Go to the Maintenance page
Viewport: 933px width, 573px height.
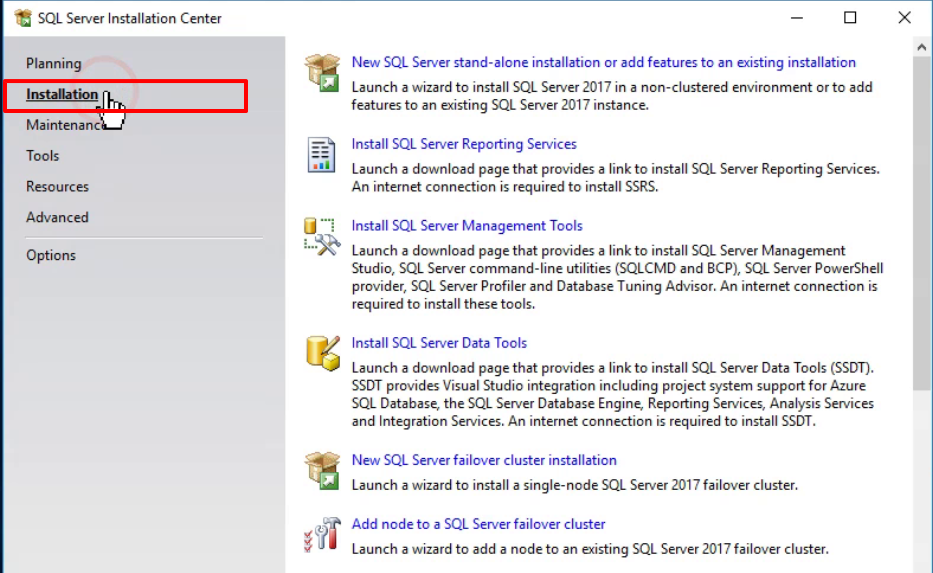pyautogui.click(x=64, y=125)
